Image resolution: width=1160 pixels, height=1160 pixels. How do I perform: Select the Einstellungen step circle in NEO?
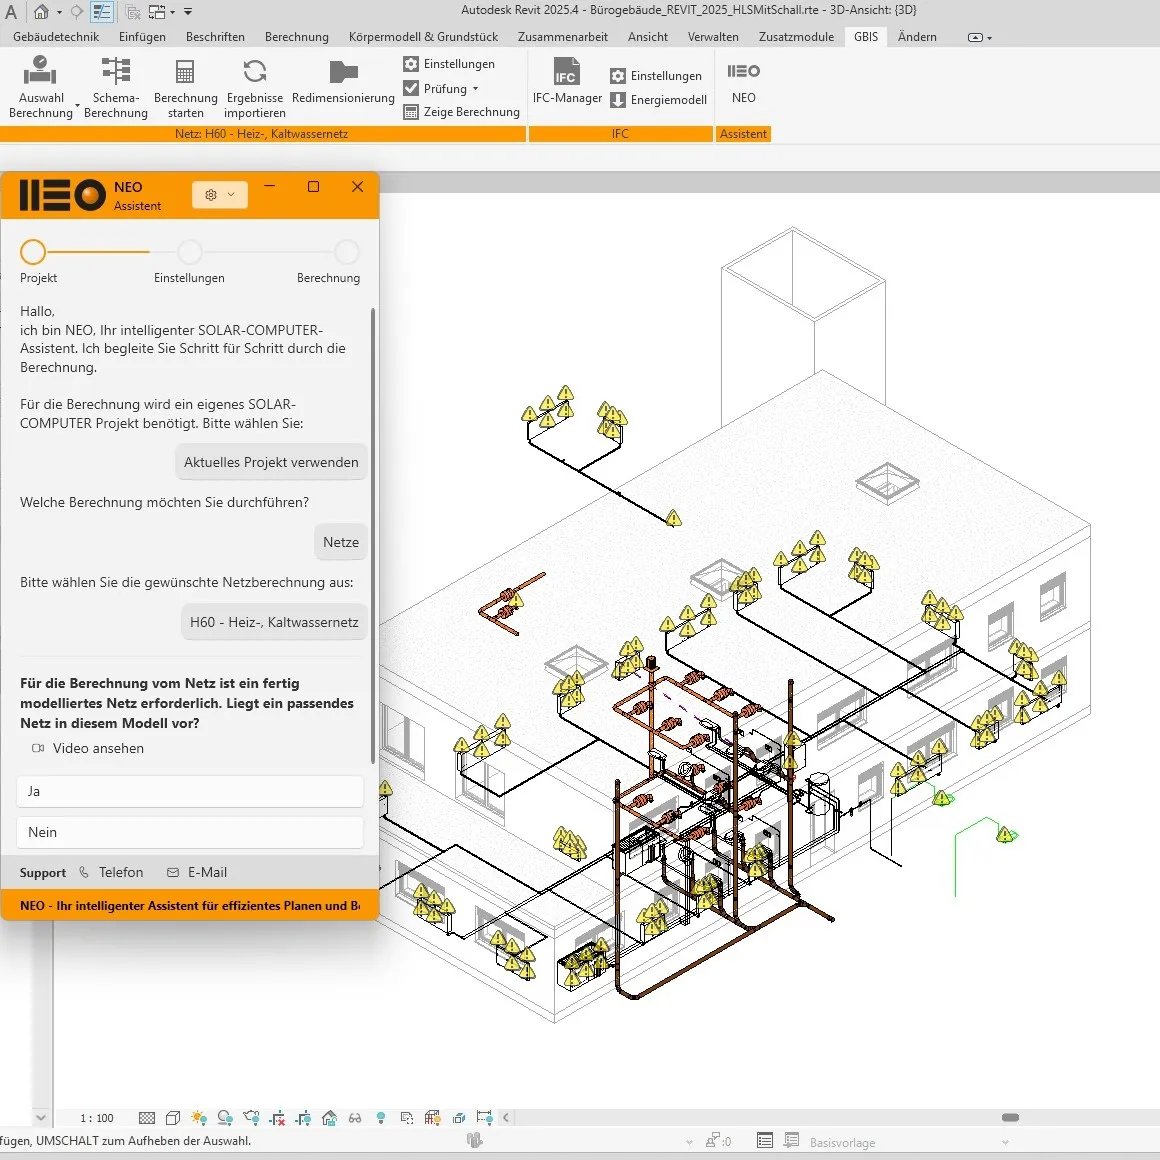click(x=189, y=252)
